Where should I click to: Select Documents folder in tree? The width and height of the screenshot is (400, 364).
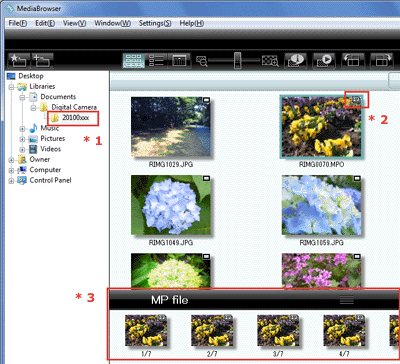[x=58, y=97]
